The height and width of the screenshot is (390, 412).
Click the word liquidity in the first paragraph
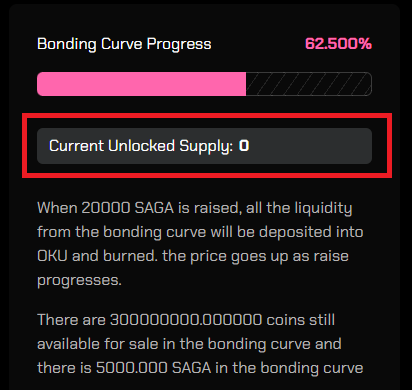coord(323,209)
